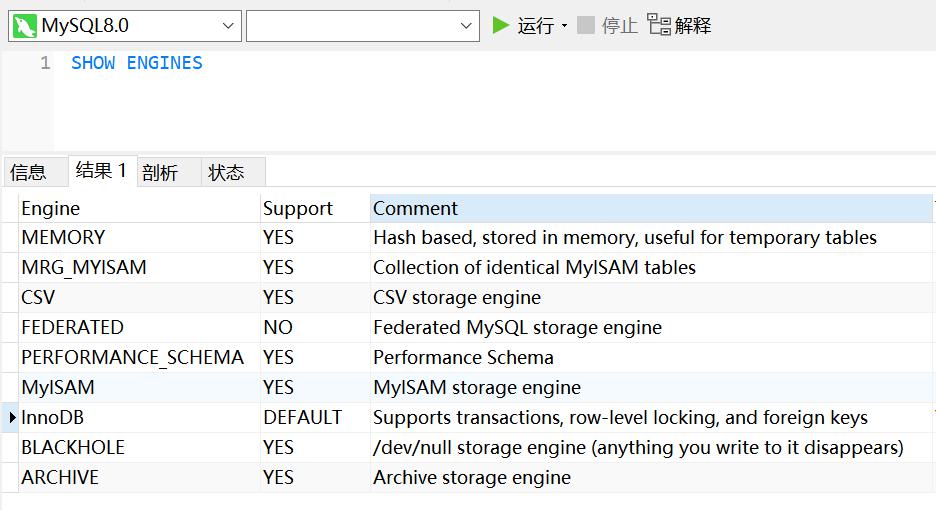Expand the MySQL8.0 connection dropdown
Screen dimensions: 936x510
(227, 26)
